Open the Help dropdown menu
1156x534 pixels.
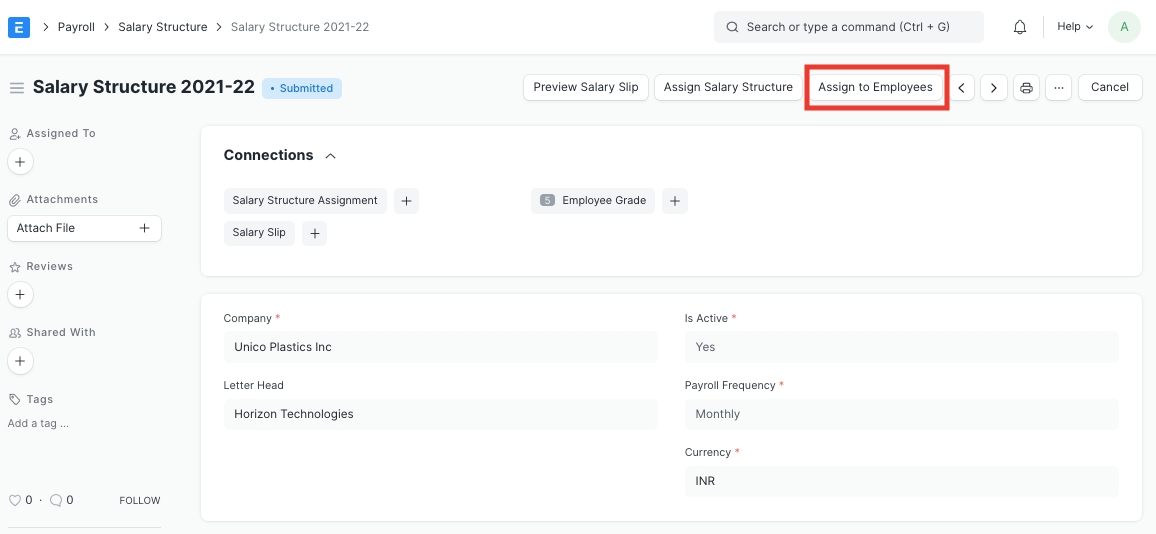(x=1075, y=27)
